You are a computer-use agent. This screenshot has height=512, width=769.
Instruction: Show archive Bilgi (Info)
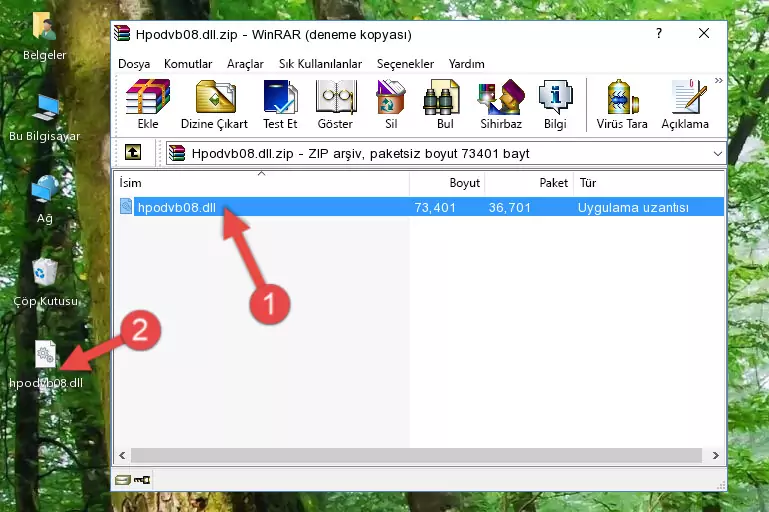tap(555, 104)
